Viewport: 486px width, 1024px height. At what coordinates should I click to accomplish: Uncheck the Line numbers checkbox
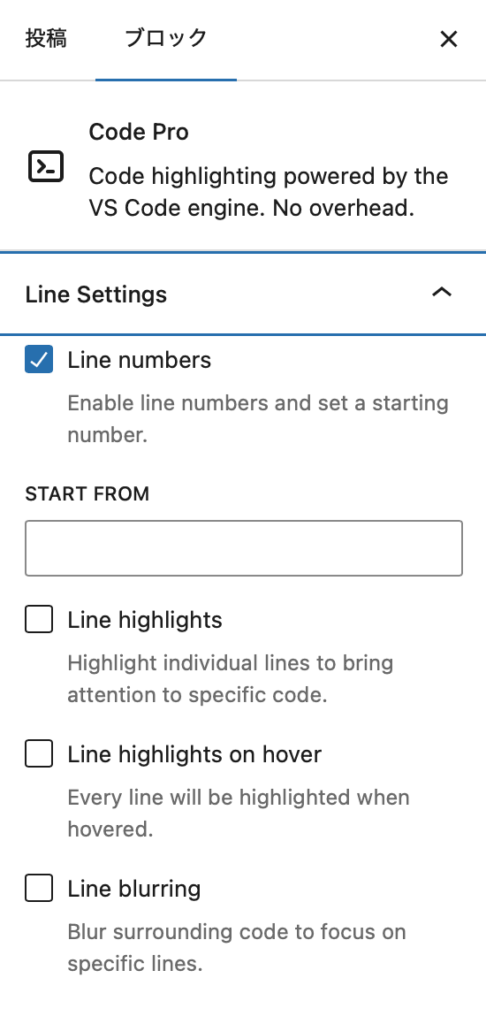coord(39,360)
